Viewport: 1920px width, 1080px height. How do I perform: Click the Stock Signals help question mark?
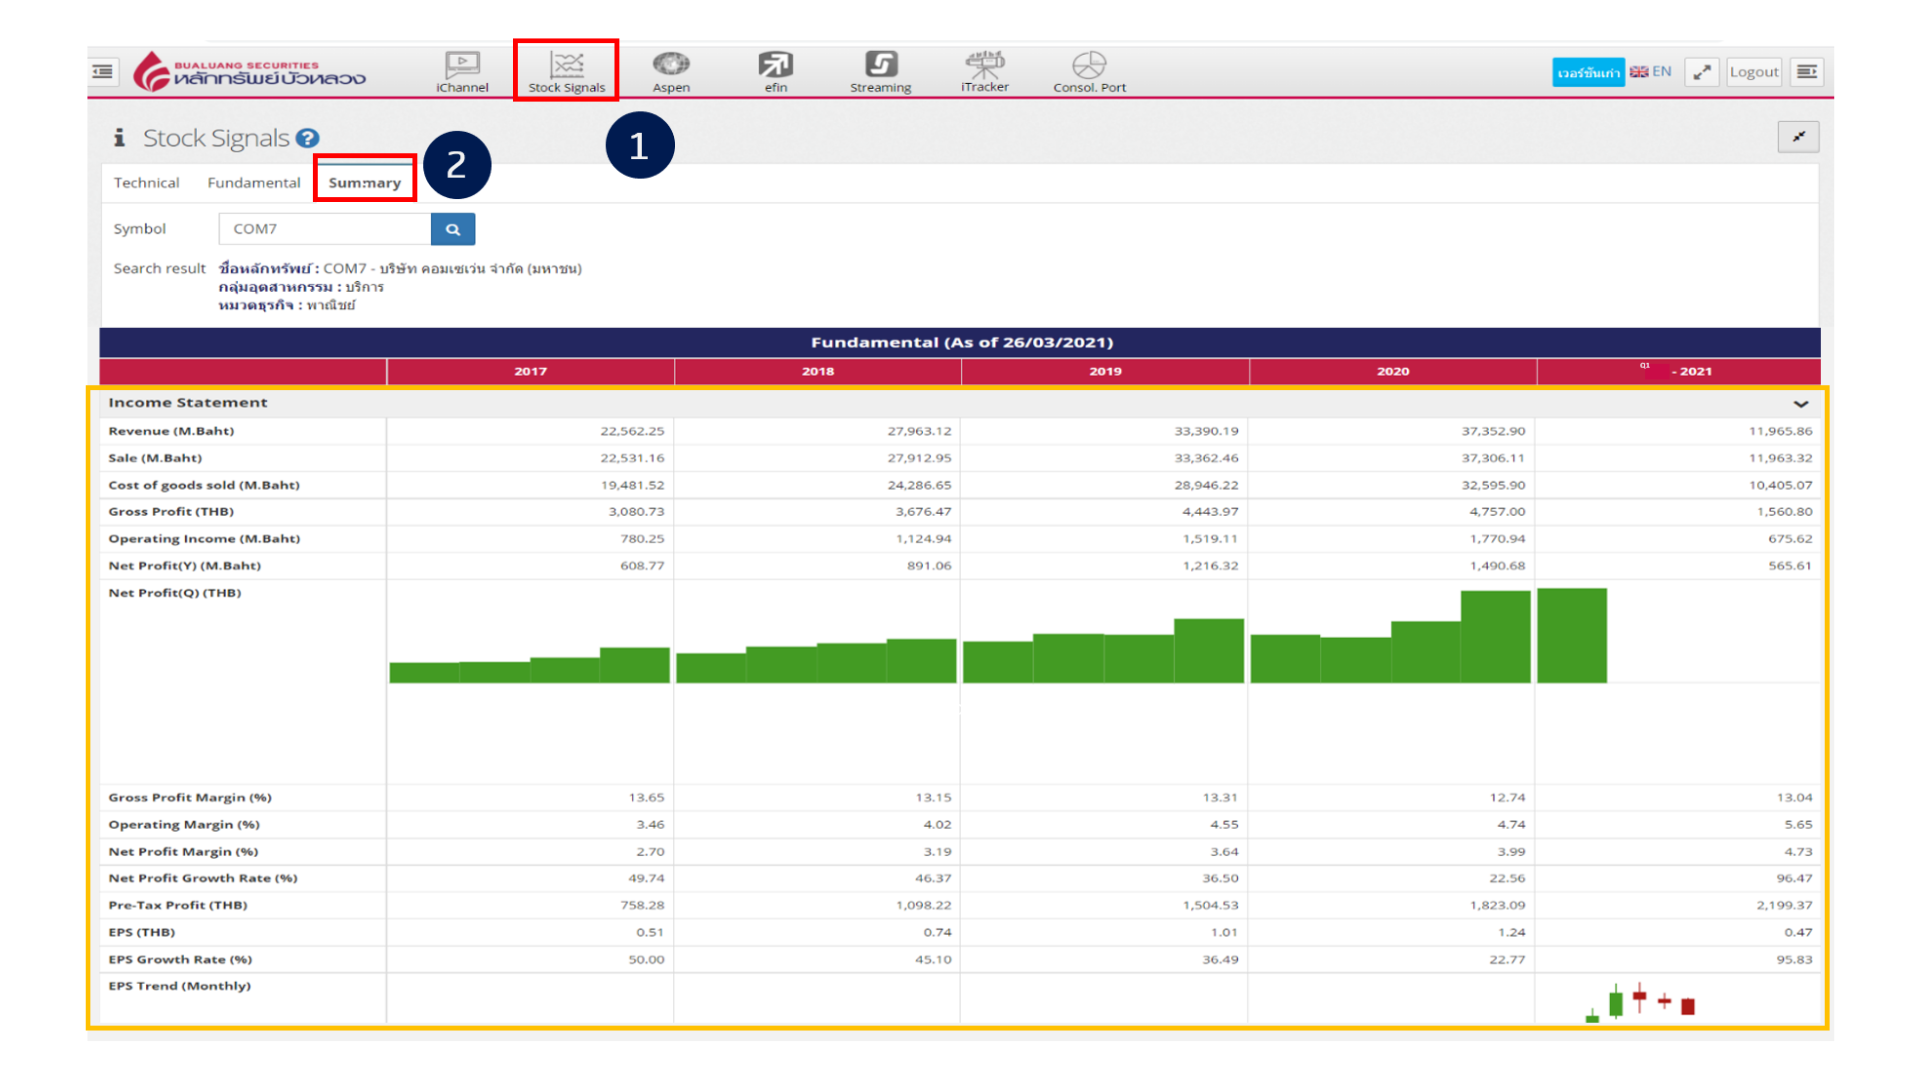click(x=308, y=138)
